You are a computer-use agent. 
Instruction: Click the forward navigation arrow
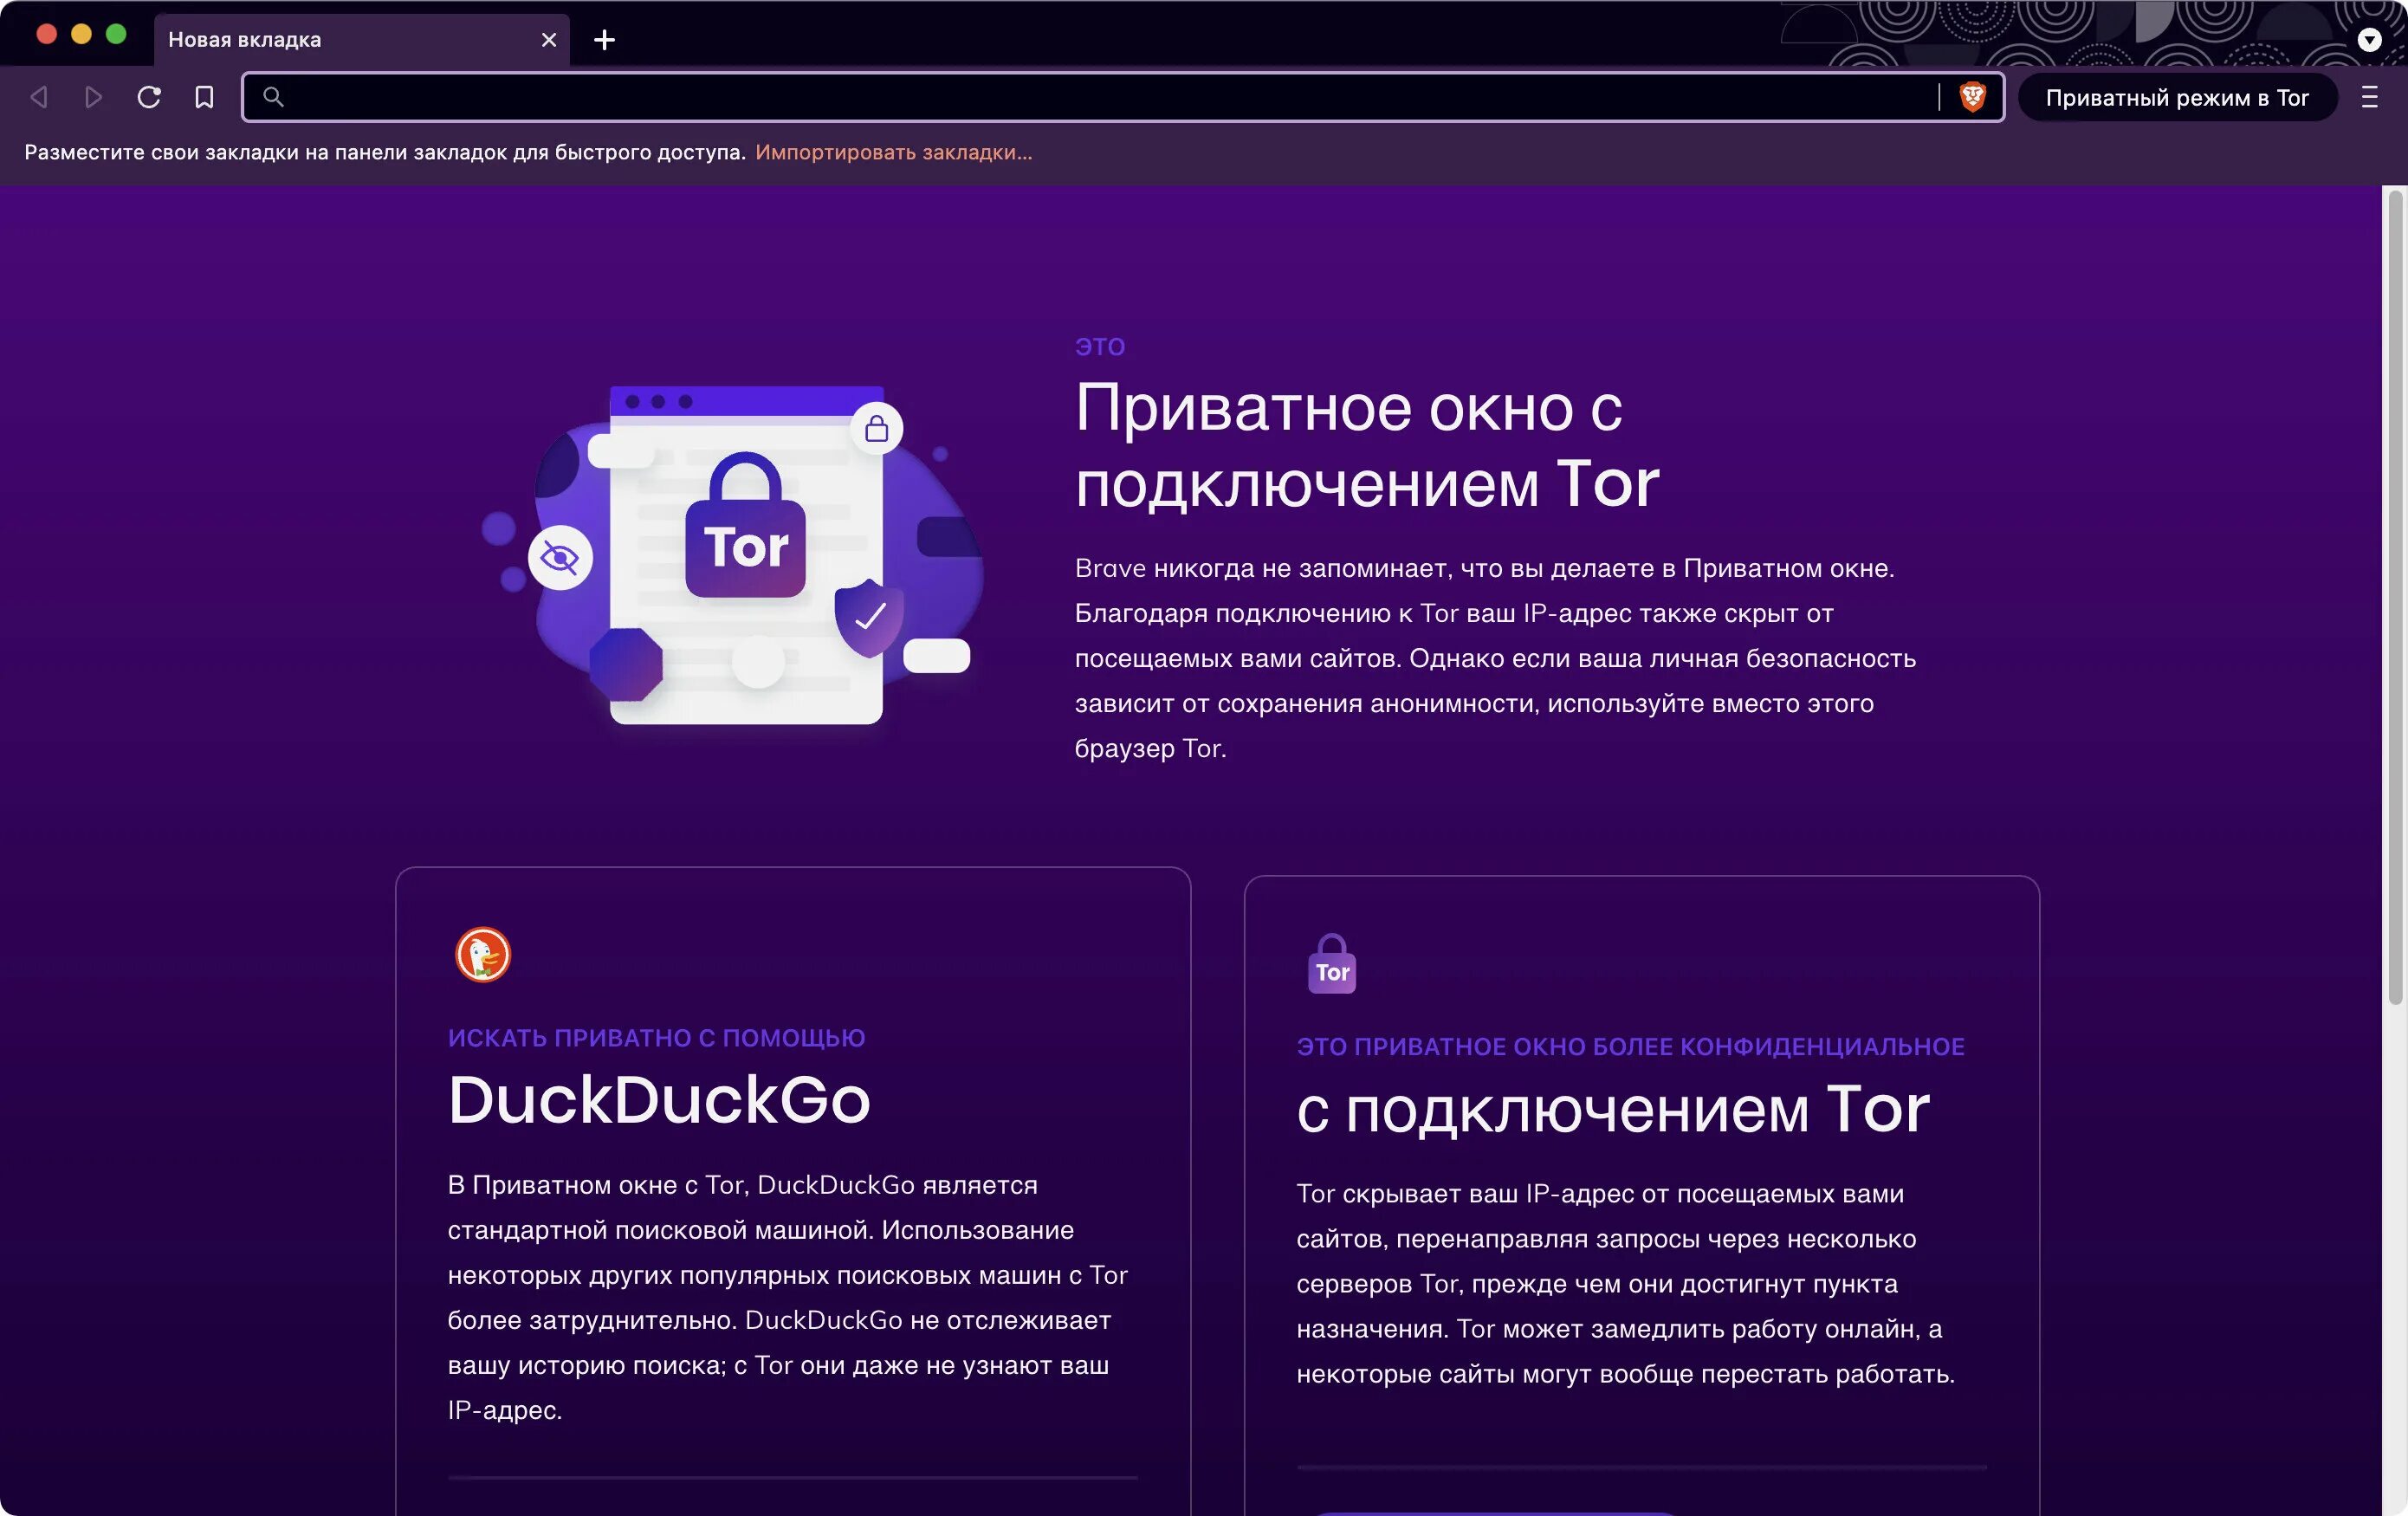[93, 97]
